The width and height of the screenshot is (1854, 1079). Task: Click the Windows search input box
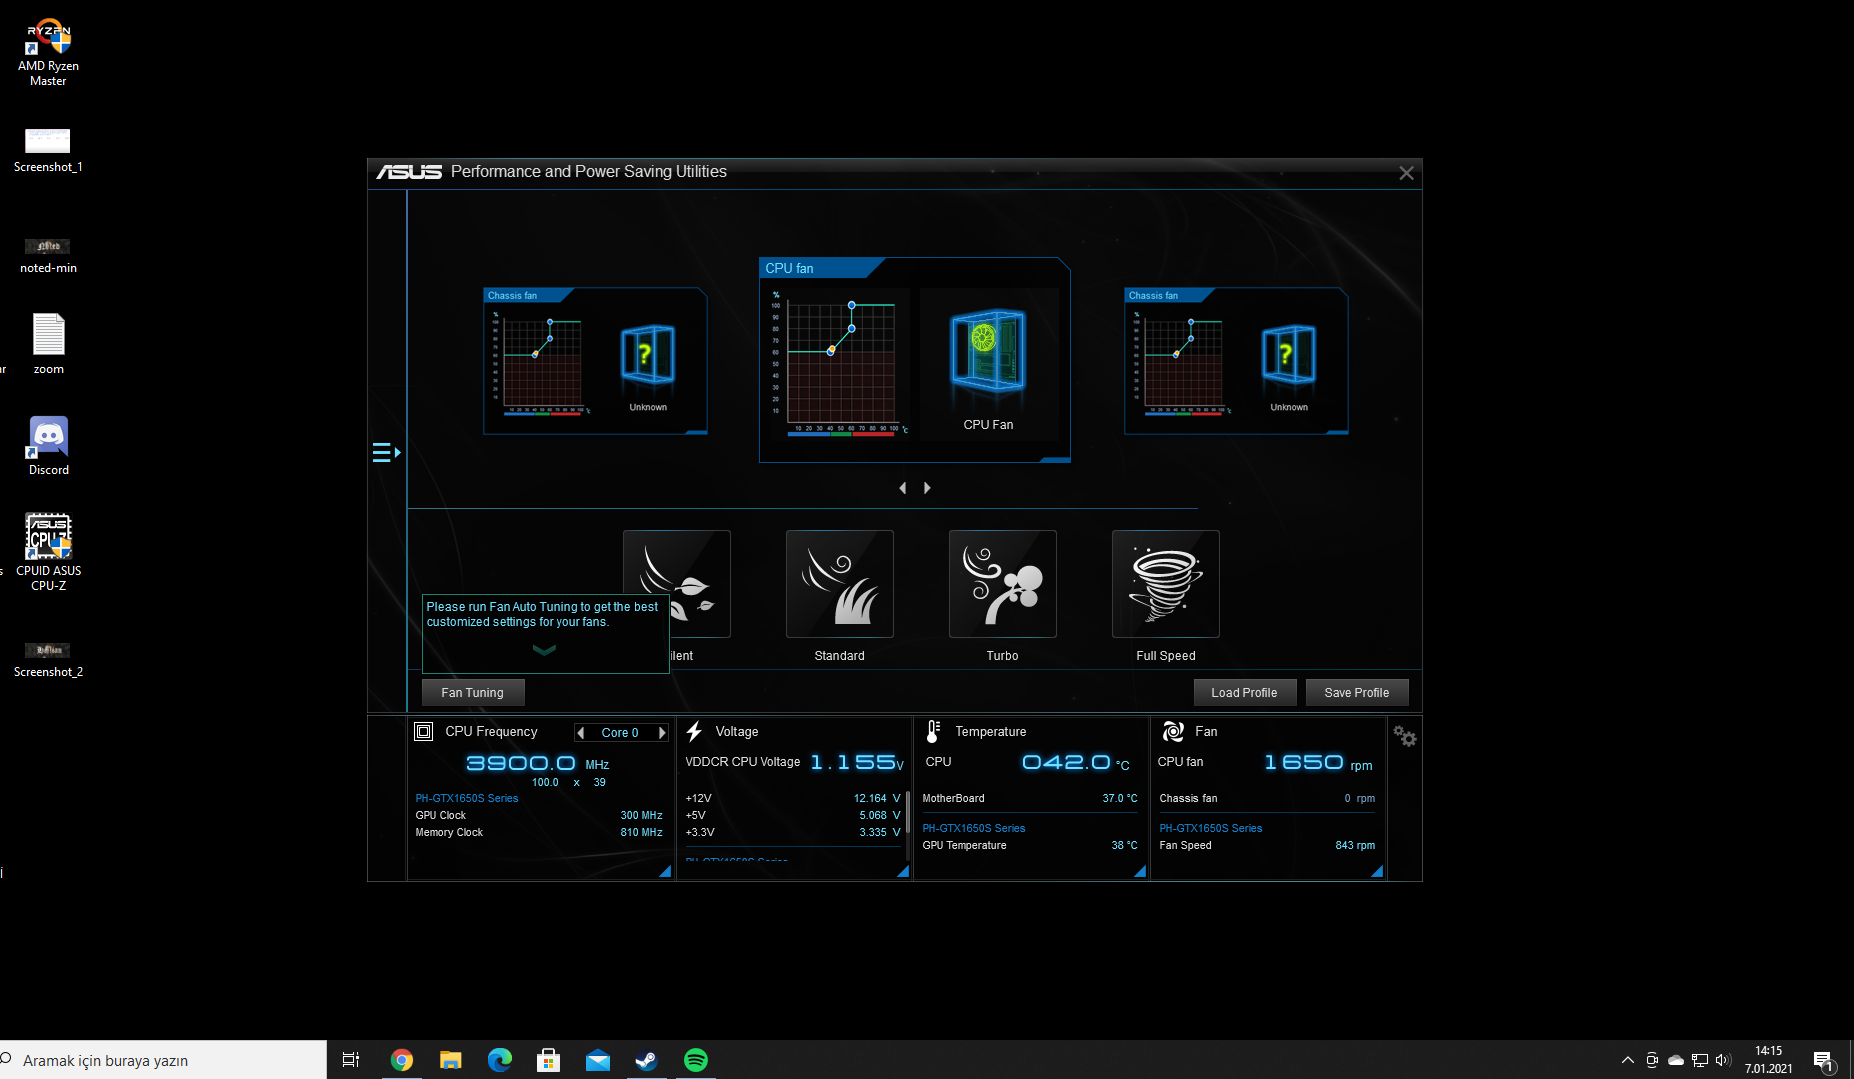pyautogui.click(x=163, y=1060)
